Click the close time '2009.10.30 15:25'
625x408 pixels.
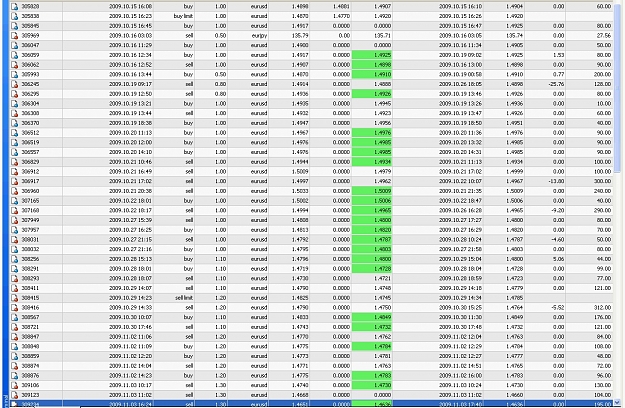pos(460,308)
